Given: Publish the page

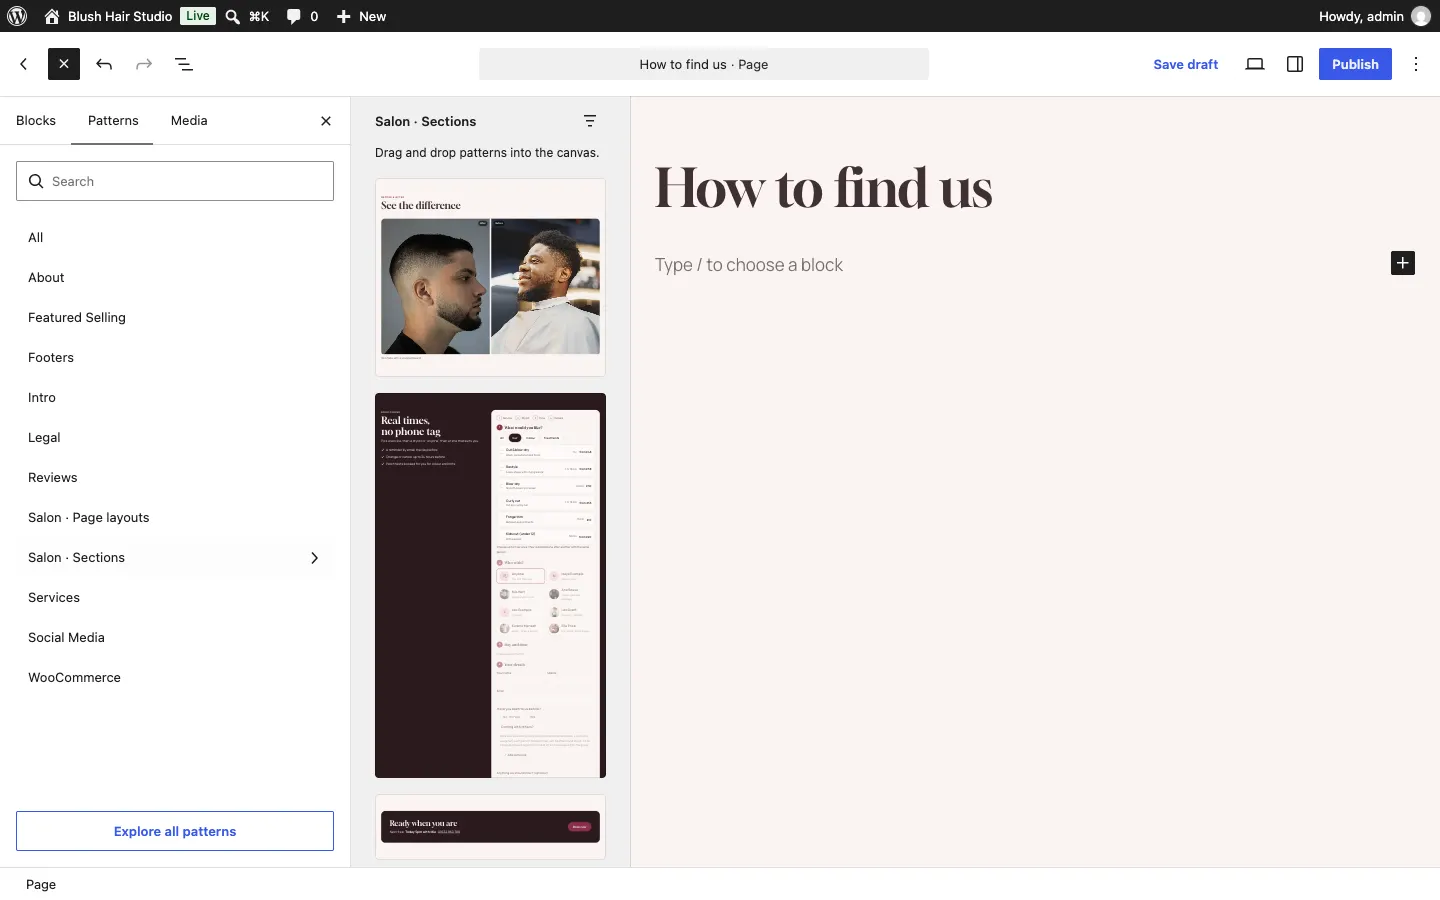Looking at the screenshot, I should 1355,64.
